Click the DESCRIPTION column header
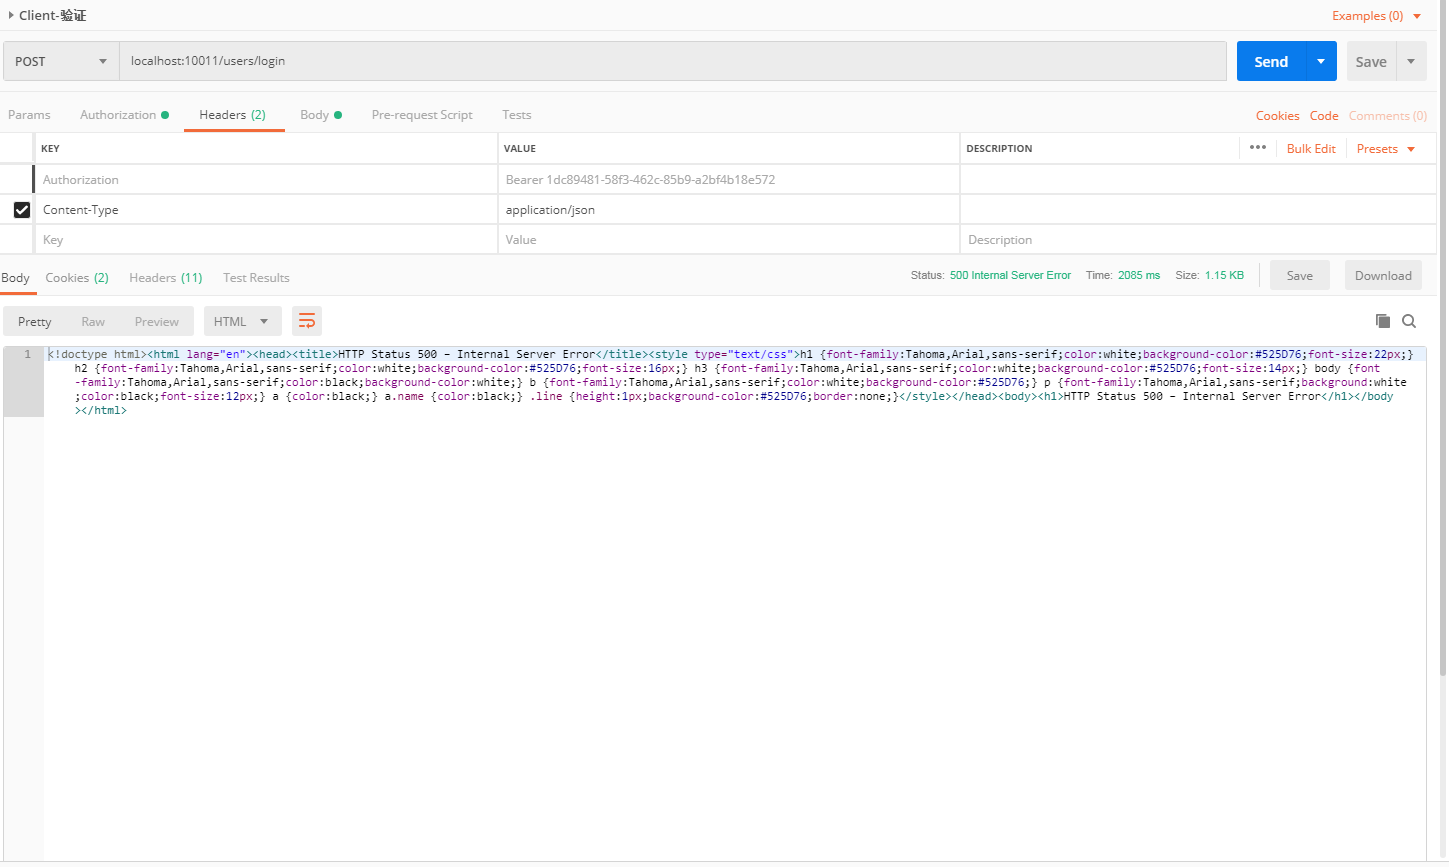1449x867 pixels. pos(999,149)
